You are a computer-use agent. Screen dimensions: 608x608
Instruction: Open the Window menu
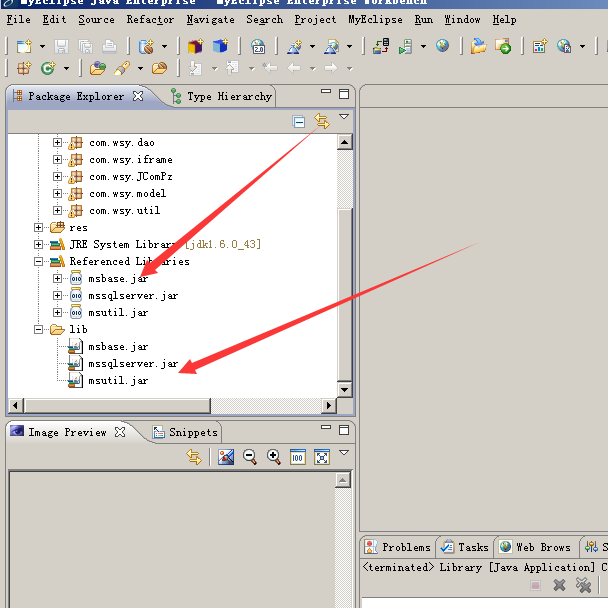pos(462,19)
